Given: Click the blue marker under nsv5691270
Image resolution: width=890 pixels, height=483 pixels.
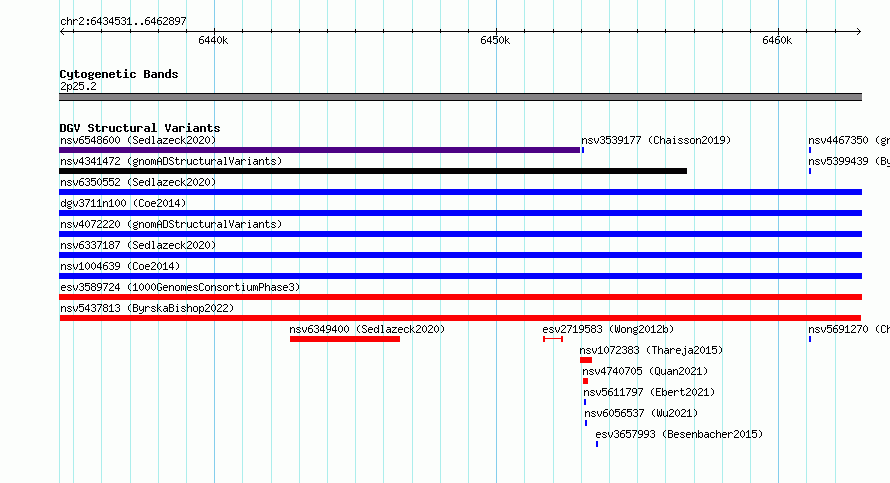Looking at the screenshot, I should click(x=810, y=339).
